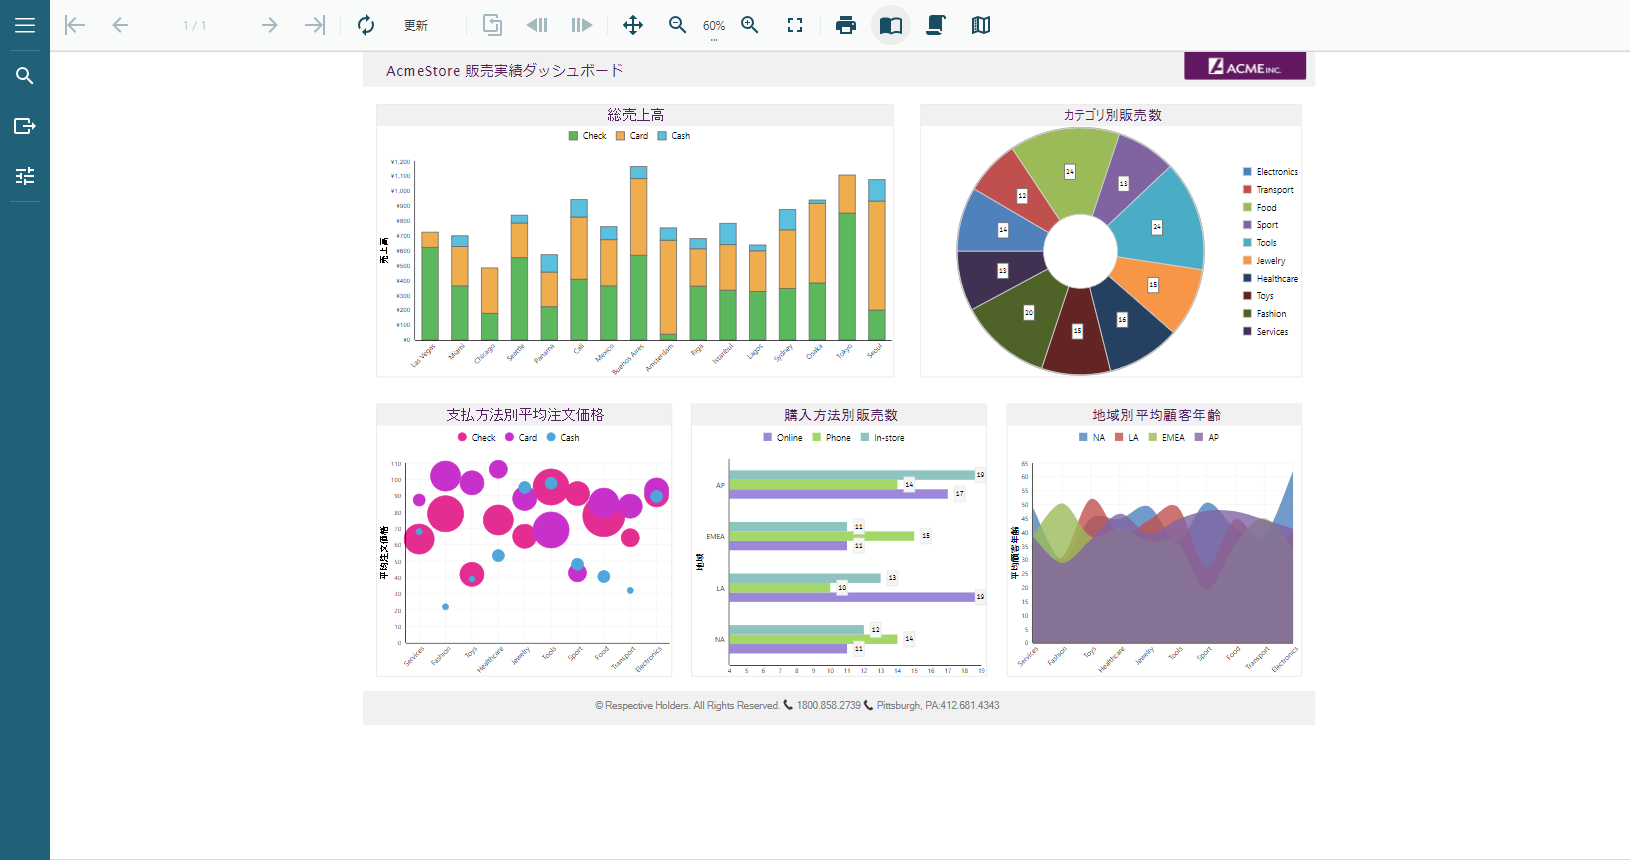Viewport: 1630px width, 860px height.
Task: Click the zoom in magnifier
Action: 750,25
